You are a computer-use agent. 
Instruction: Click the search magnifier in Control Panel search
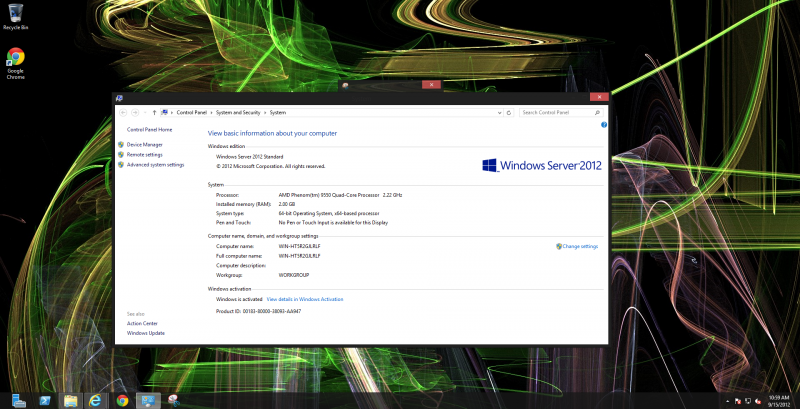point(597,113)
